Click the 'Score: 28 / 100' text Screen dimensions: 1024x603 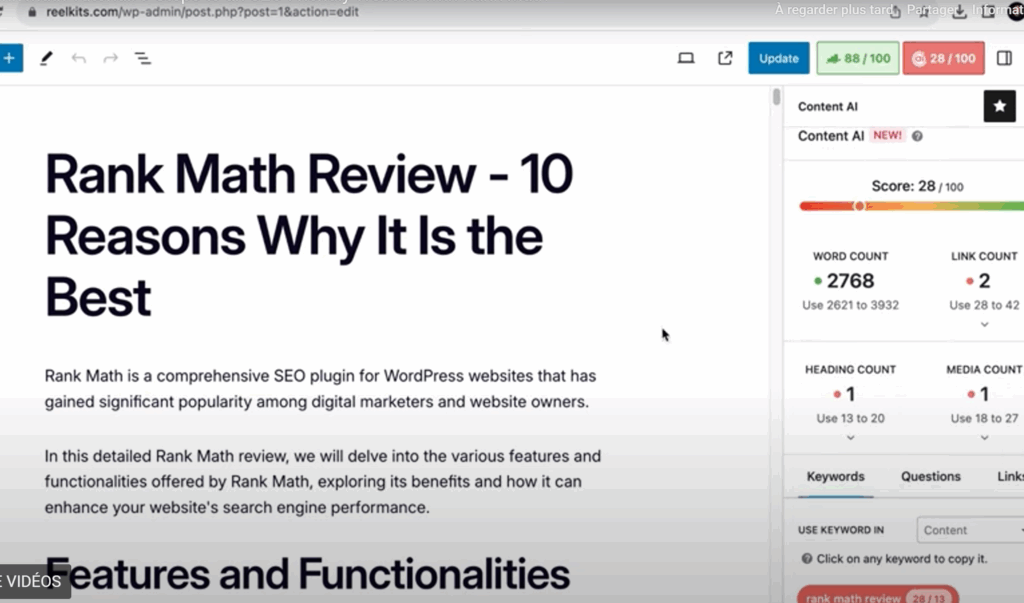pos(917,186)
